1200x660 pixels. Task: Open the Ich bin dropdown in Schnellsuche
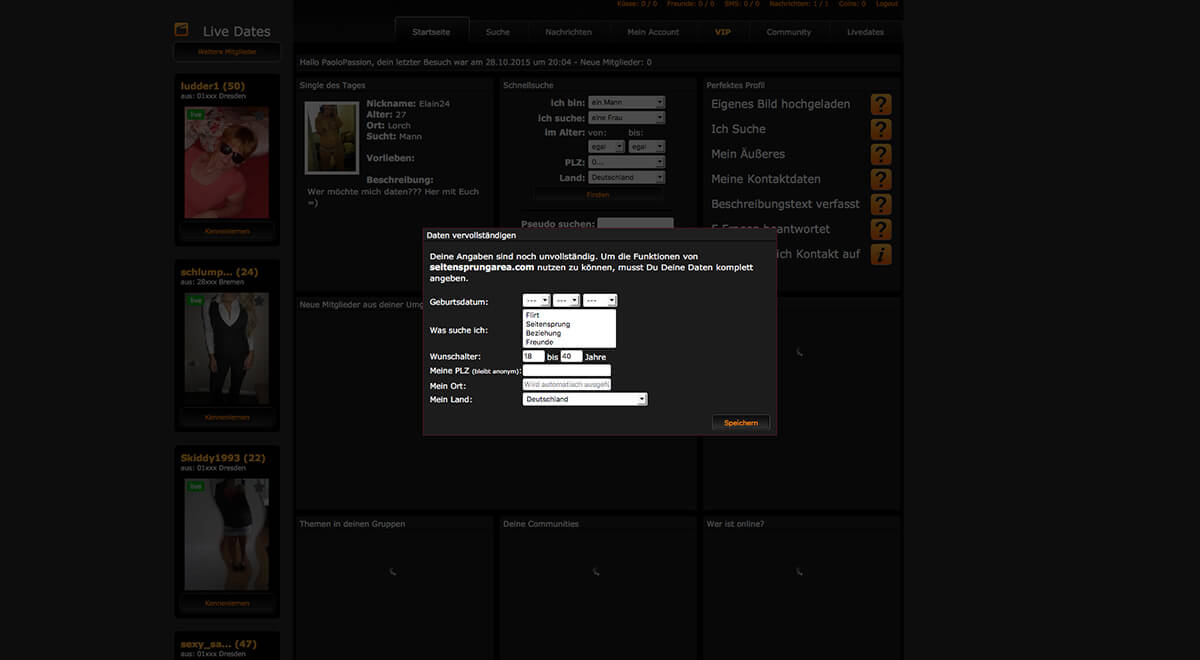click(x=626, y=102)
